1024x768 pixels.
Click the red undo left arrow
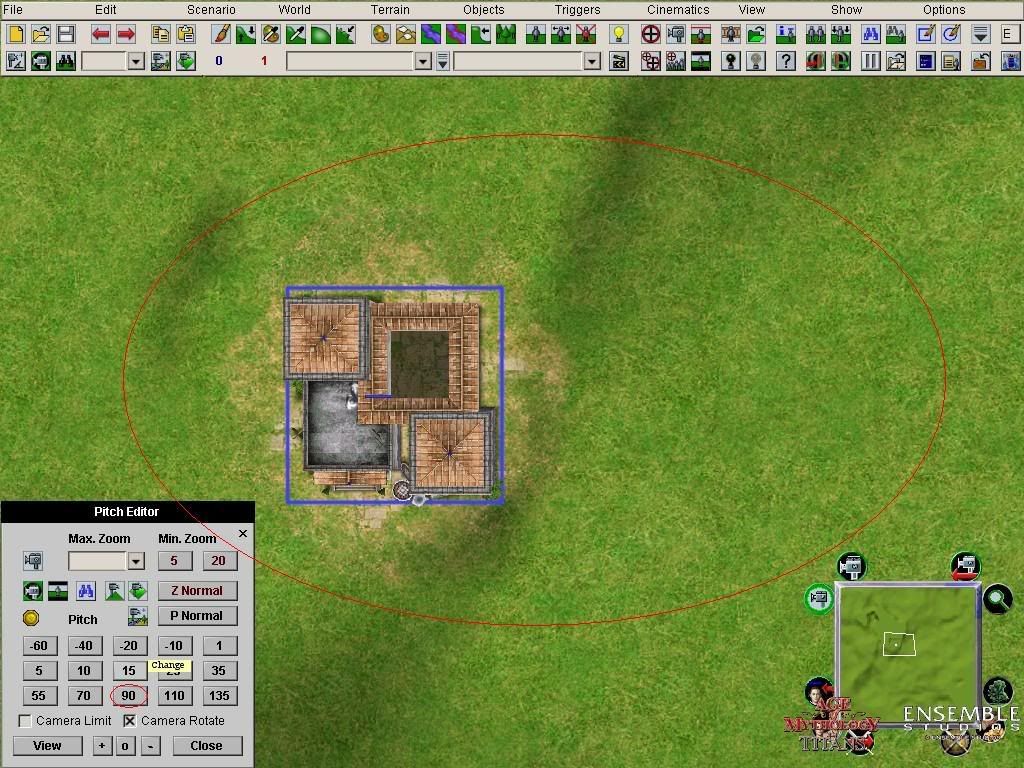point(101,34)
